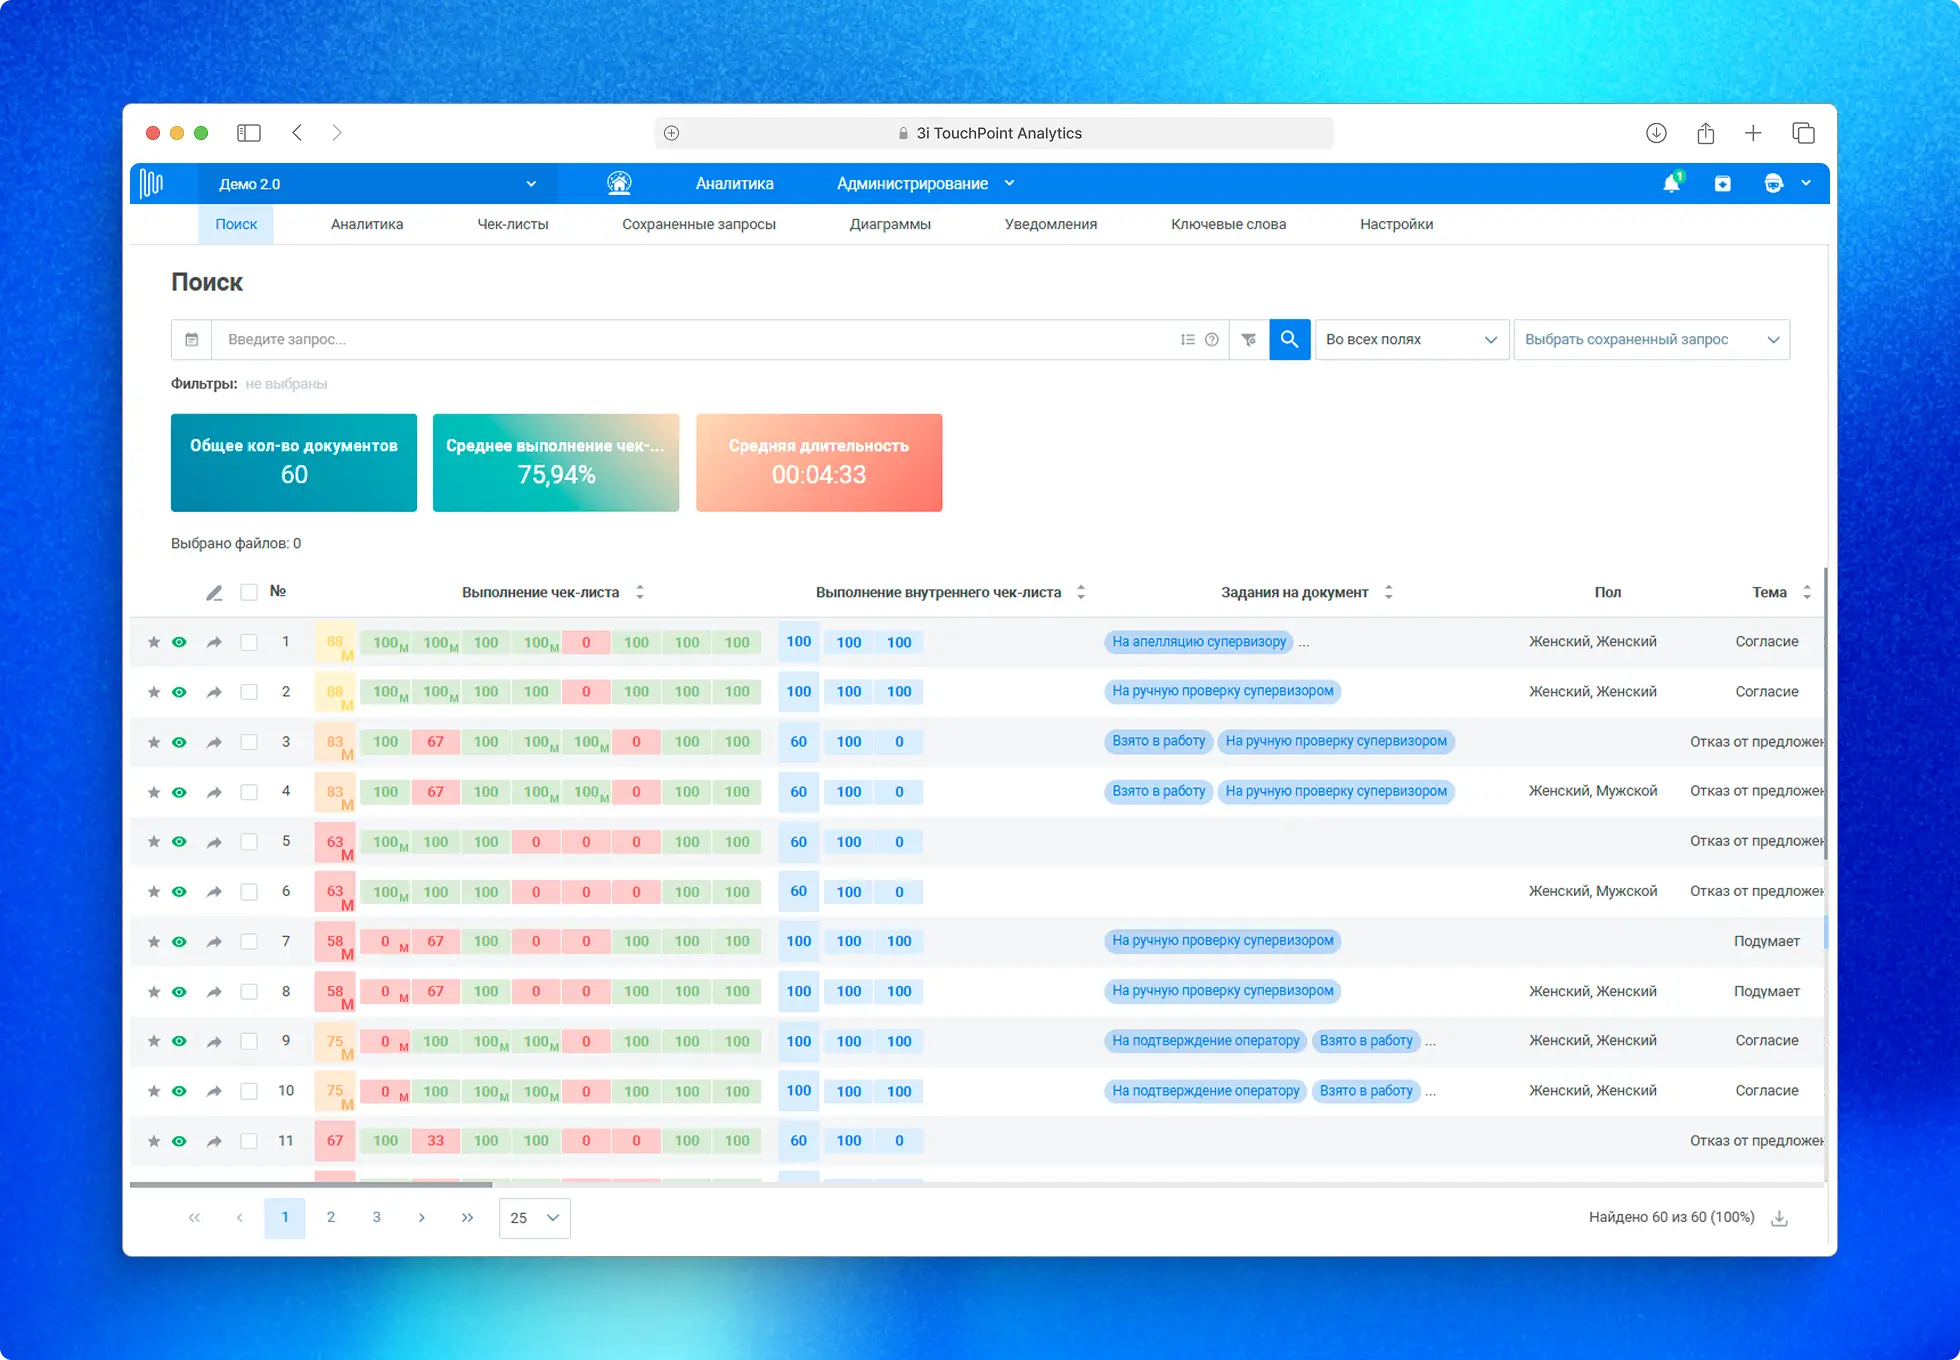
Task: Open the Администрирование menu
Action: tap(912, 183)
